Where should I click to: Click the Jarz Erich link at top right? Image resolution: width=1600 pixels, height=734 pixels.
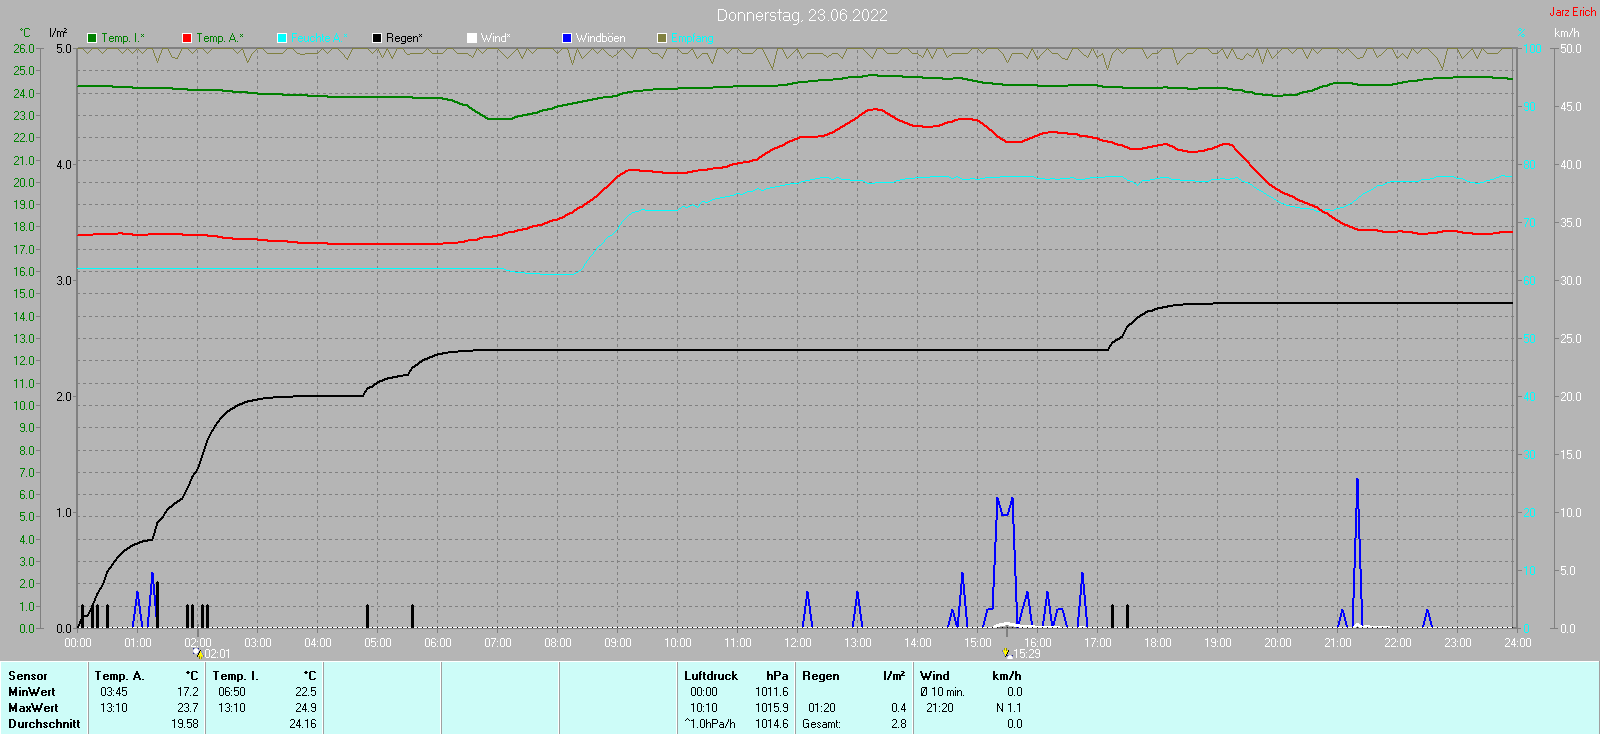pyautogui.click(x=1572, y=12)
